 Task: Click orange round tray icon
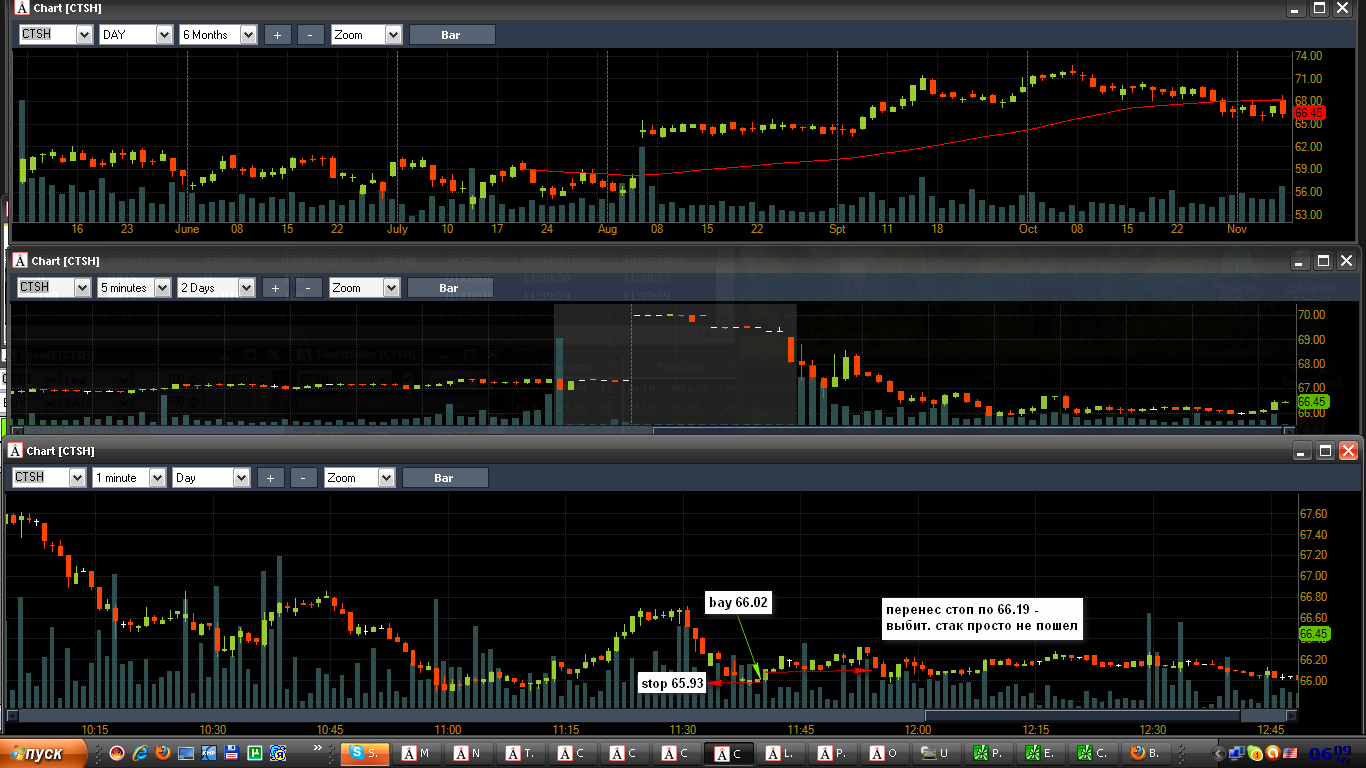(1272, 753)
